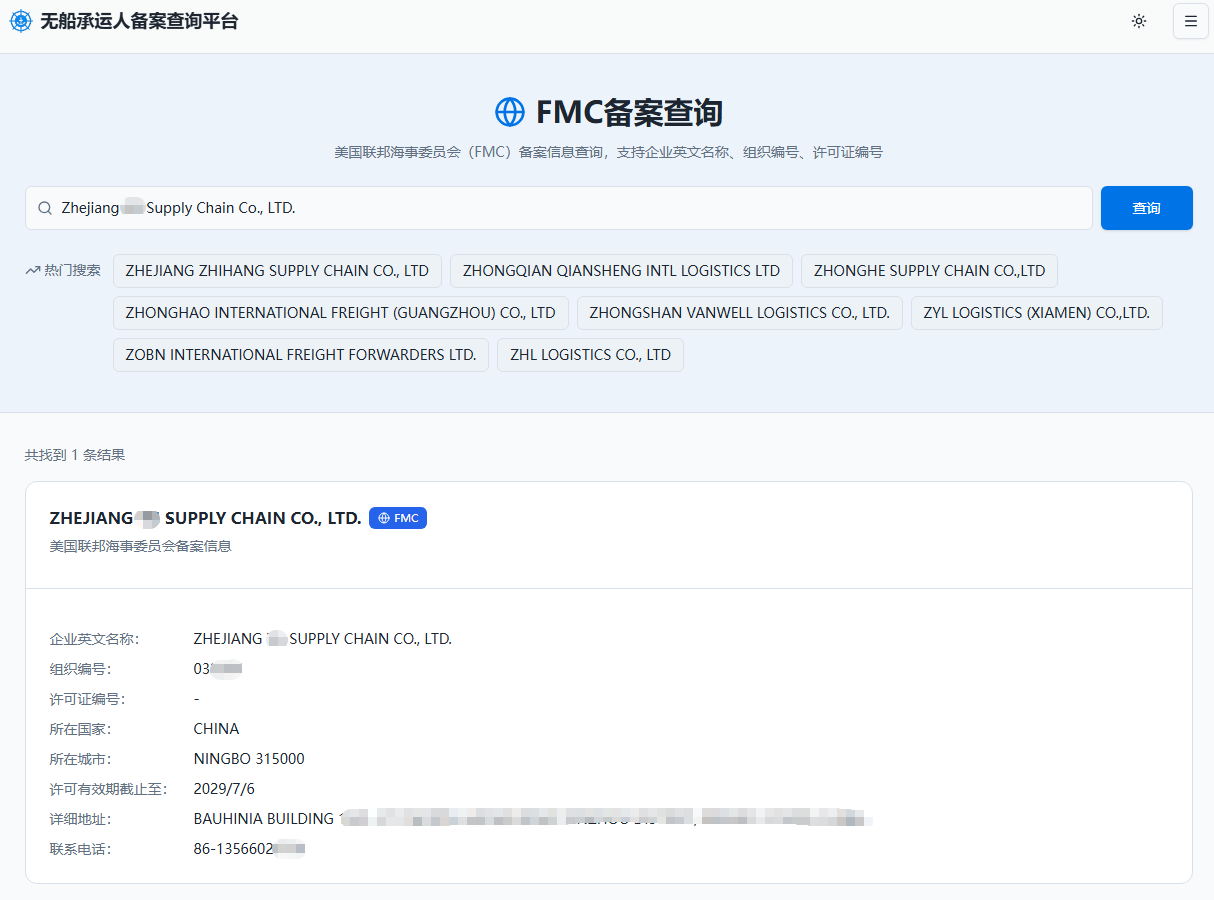Select ZHL LOGISTICS CO., LTD tag
Screen dimensions: 1214x900
(x=590, y=355)
